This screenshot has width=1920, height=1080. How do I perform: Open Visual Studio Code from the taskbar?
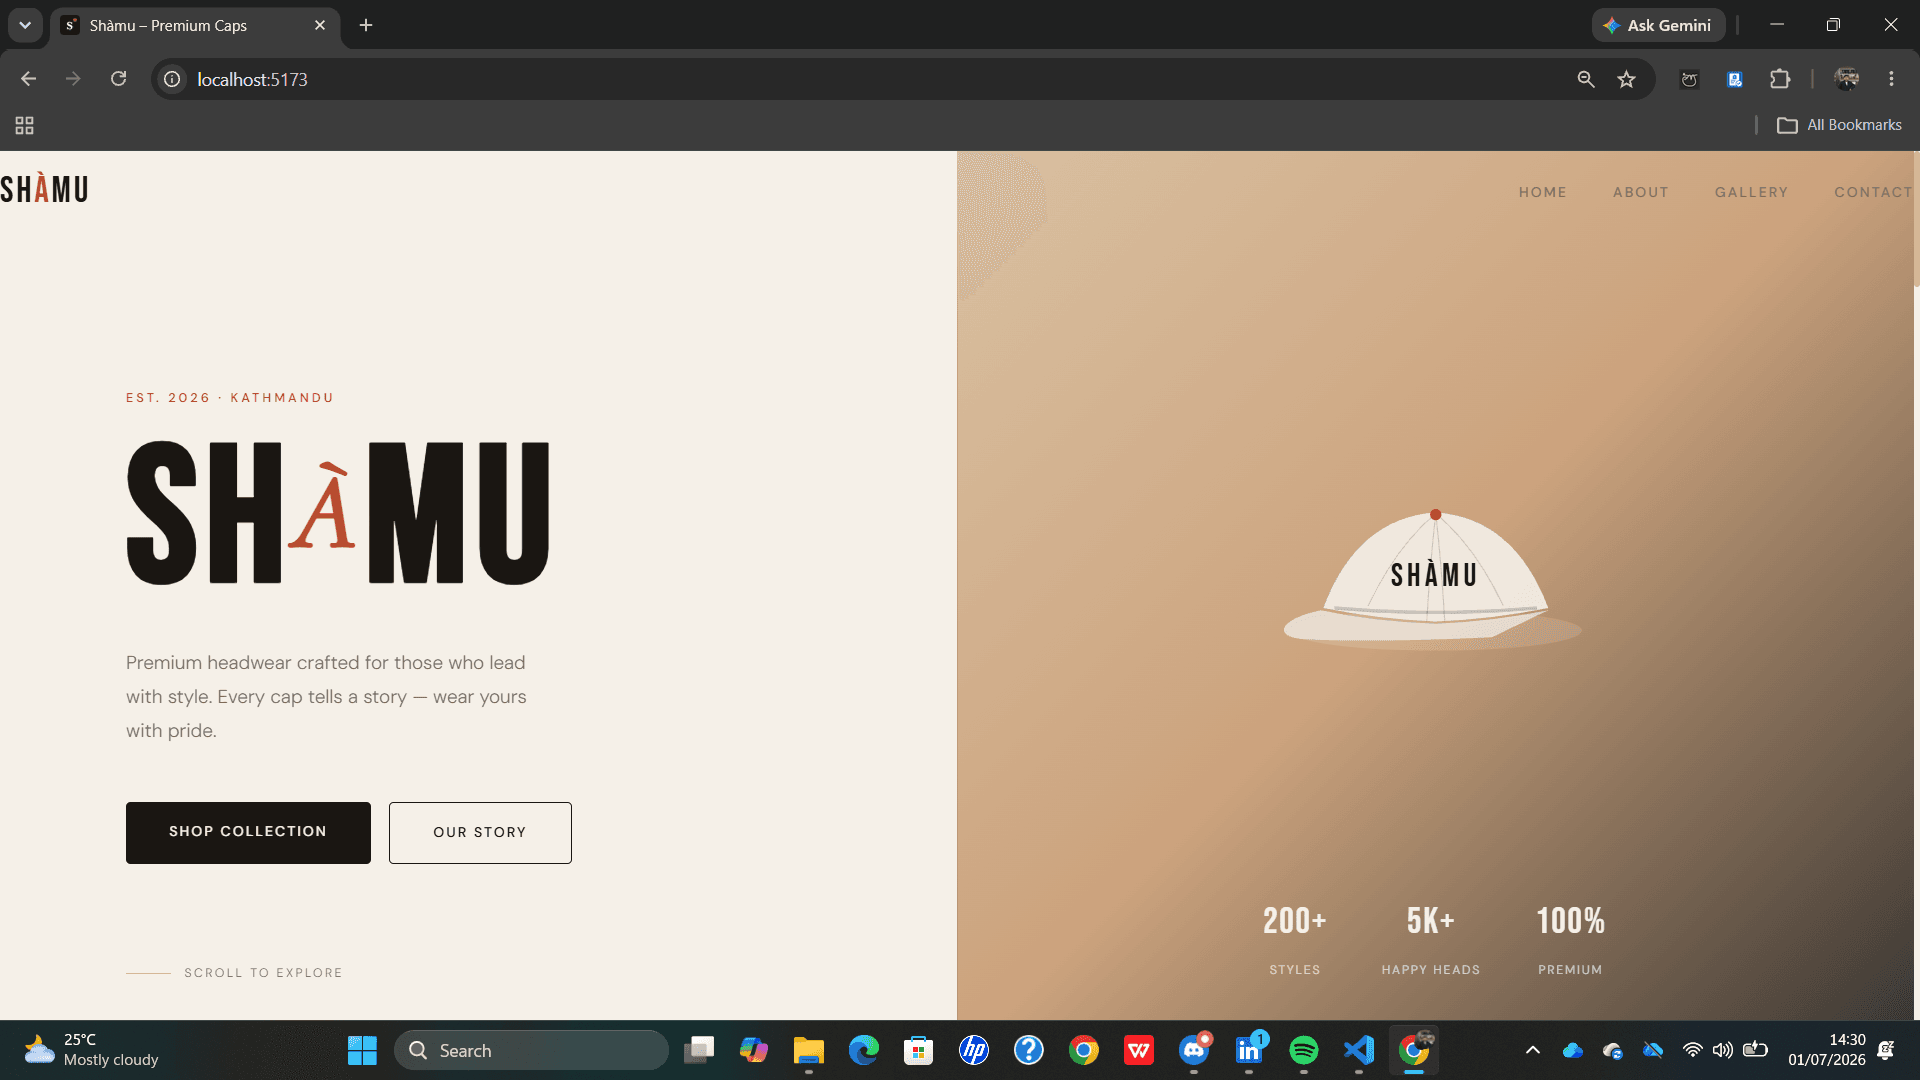click(1359, 1050)
